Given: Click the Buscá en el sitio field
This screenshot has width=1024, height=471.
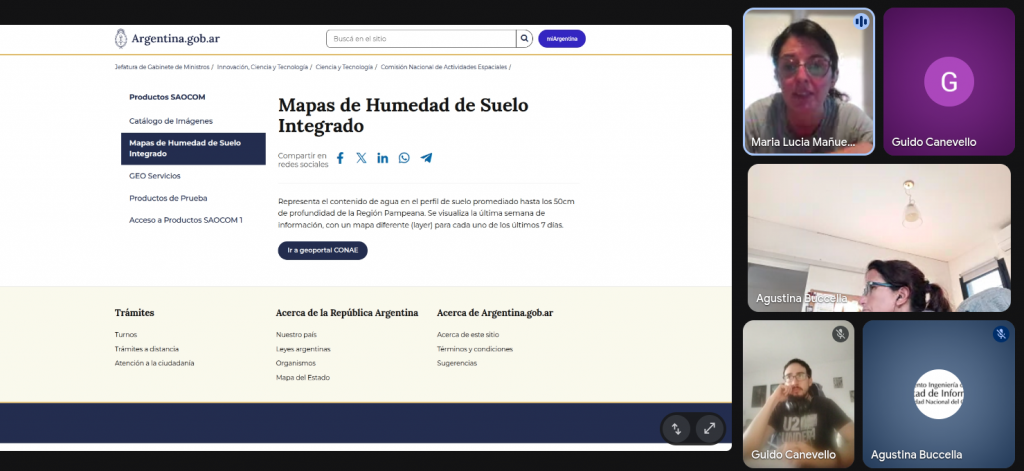Looking at the screenshot, I should 420,39.
